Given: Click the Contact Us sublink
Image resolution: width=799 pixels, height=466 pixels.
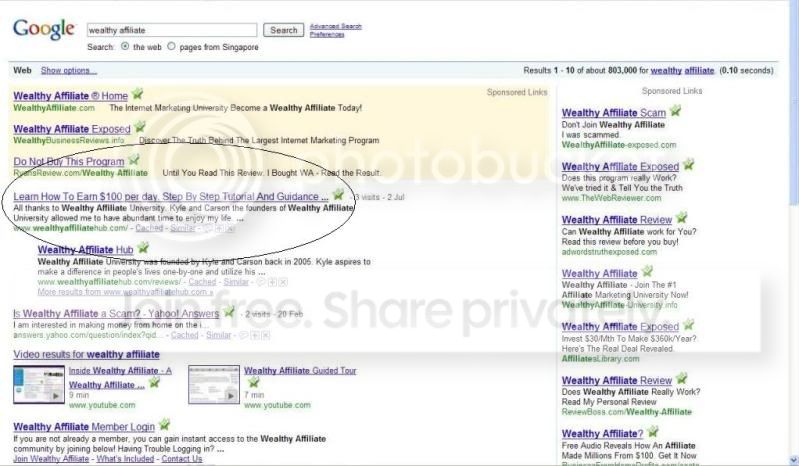Looking at the screenshot, I should point(182,459).
